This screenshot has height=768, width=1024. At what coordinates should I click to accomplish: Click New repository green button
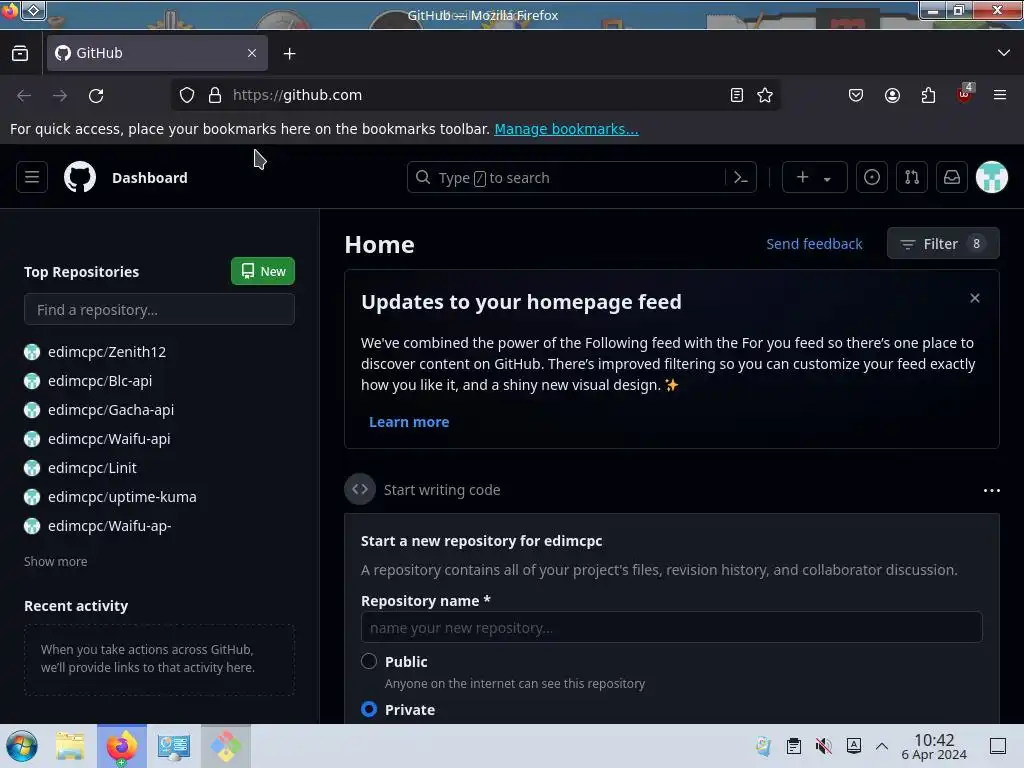[263, 271]
